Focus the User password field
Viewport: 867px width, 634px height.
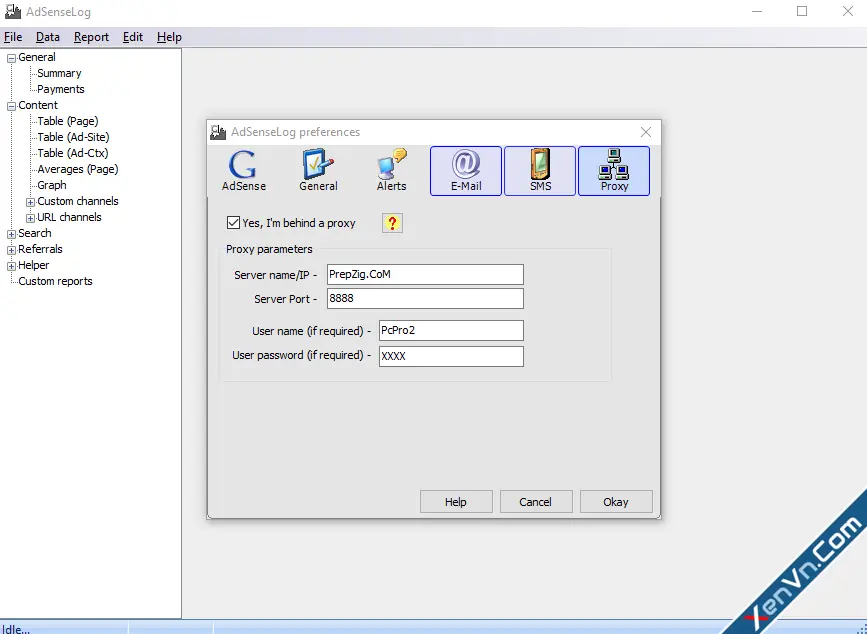(x=451, y=357)
